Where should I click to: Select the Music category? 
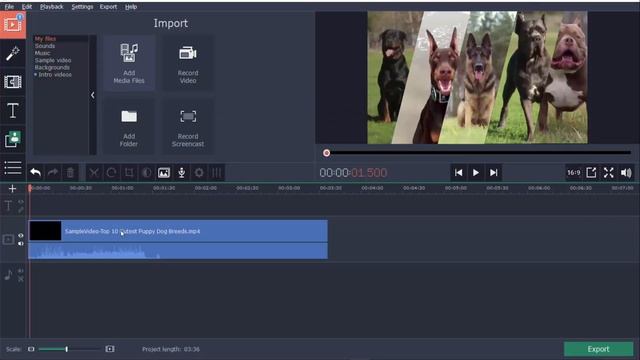pyautogui.click(x=42, y=53)
